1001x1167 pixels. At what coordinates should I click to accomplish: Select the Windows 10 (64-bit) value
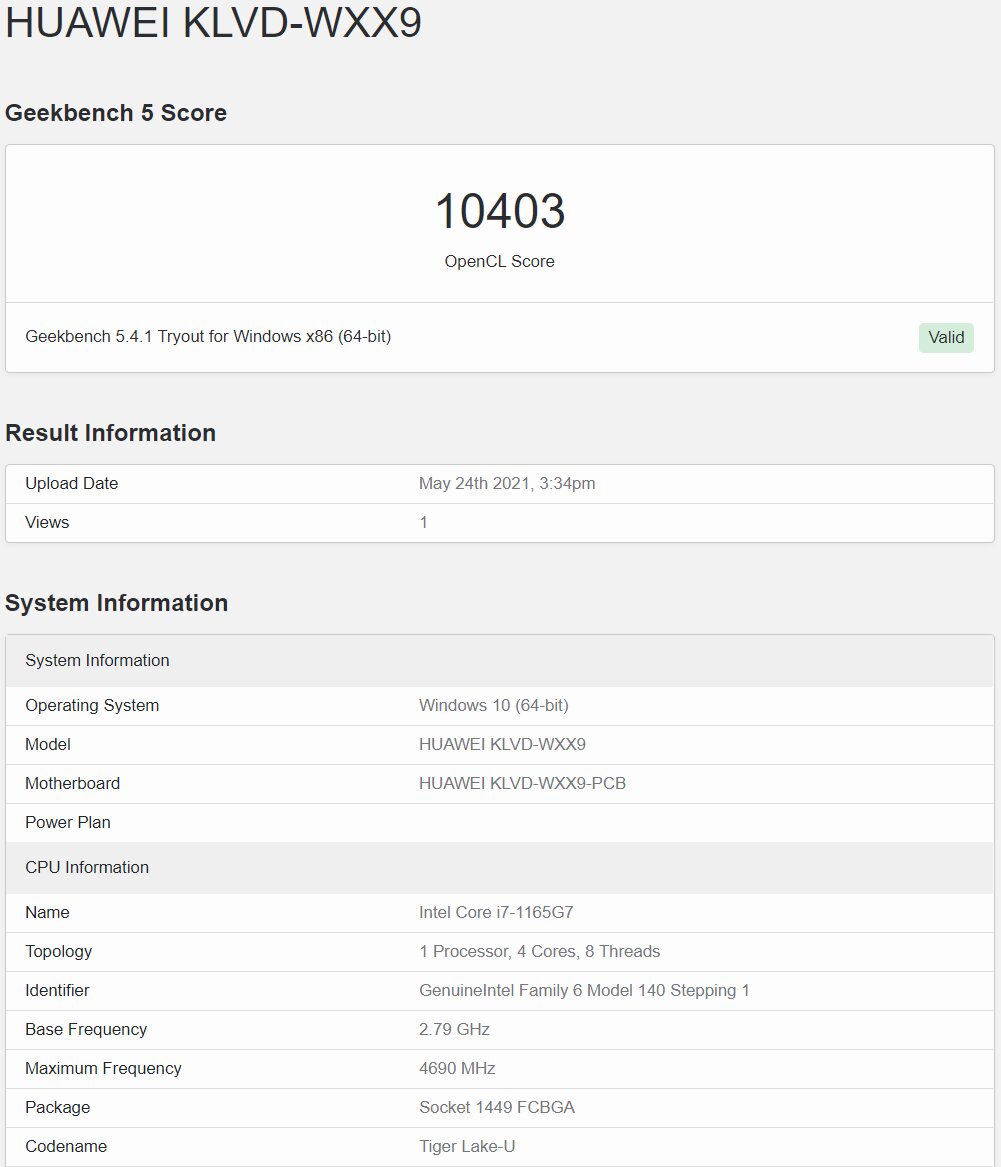[493, 706]
